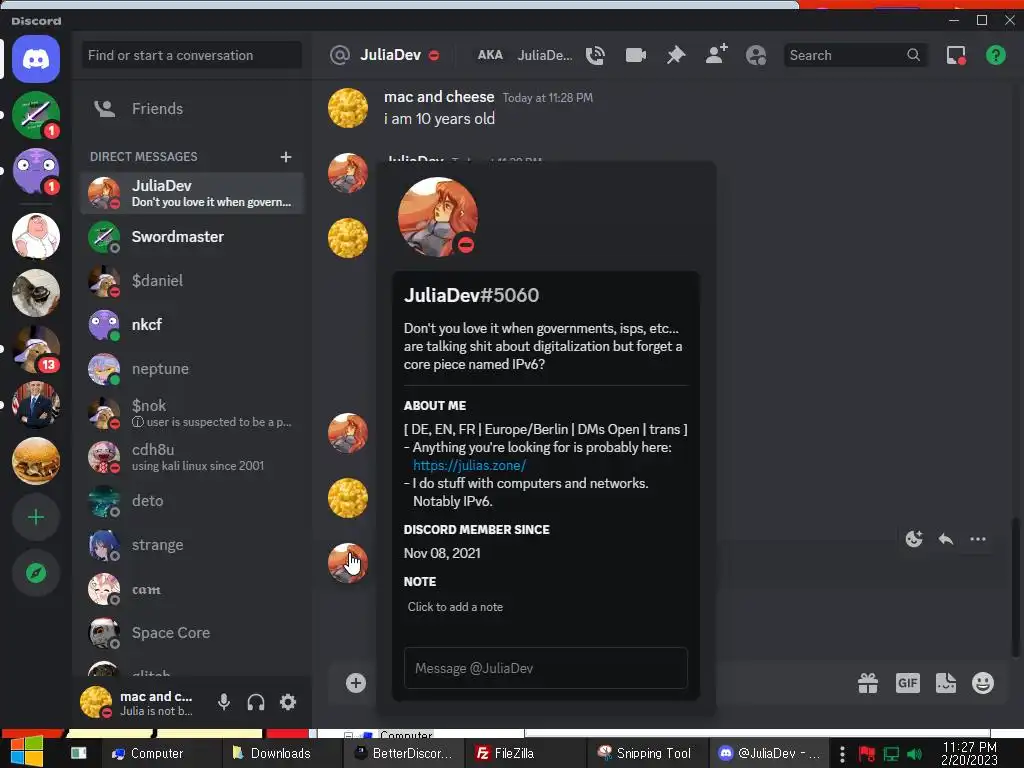Open the GIF picker
The width and height of the screenshot is (1024, 768).
coord(908,683)
